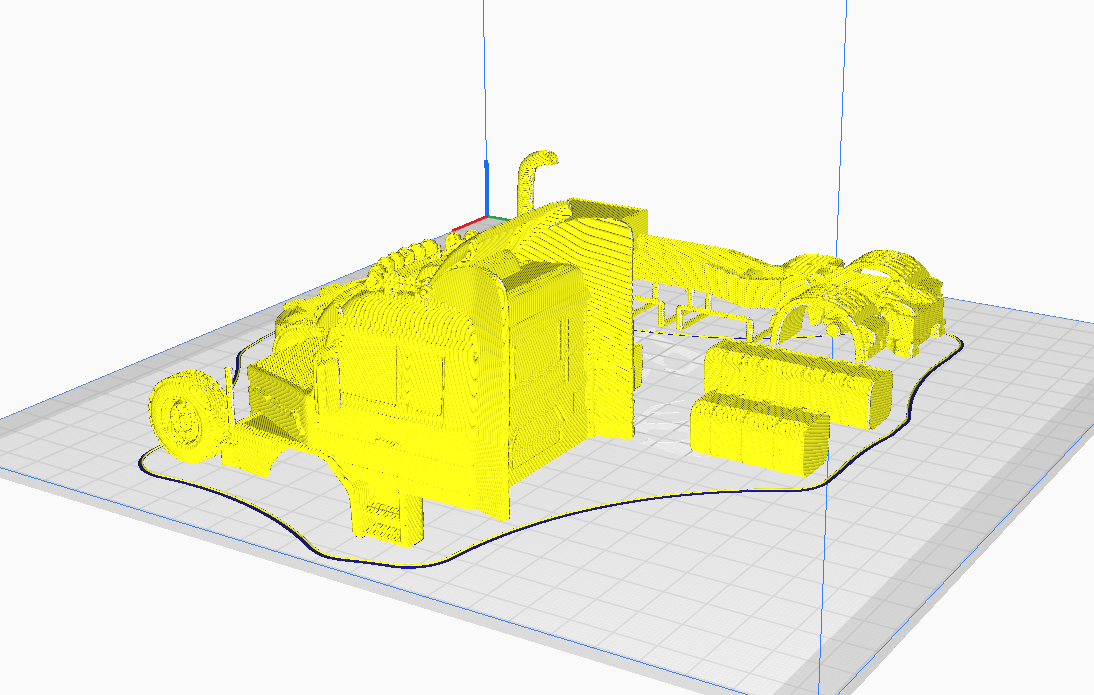Viewport: 1094px width, 695px height.
Task: Click the large truck cab body
Action: pos(447,377)
